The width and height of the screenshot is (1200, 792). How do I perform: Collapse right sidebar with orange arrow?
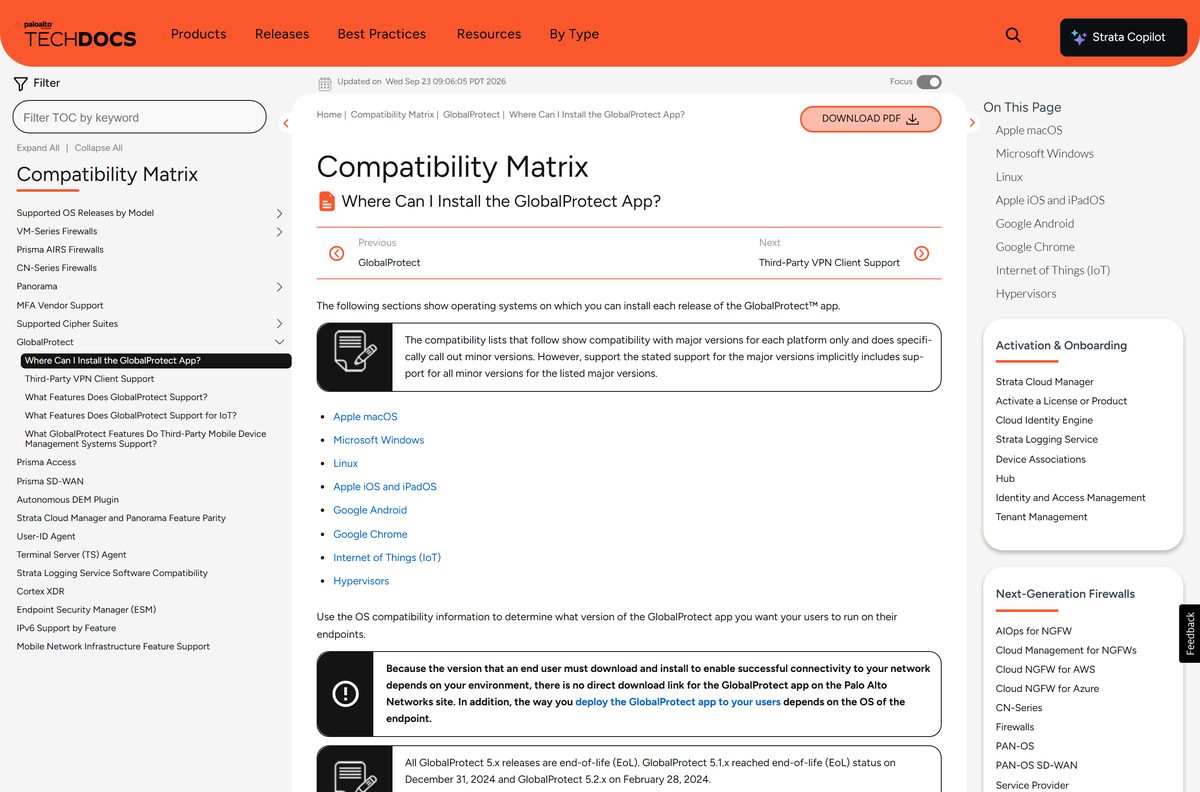click(972, 123)
